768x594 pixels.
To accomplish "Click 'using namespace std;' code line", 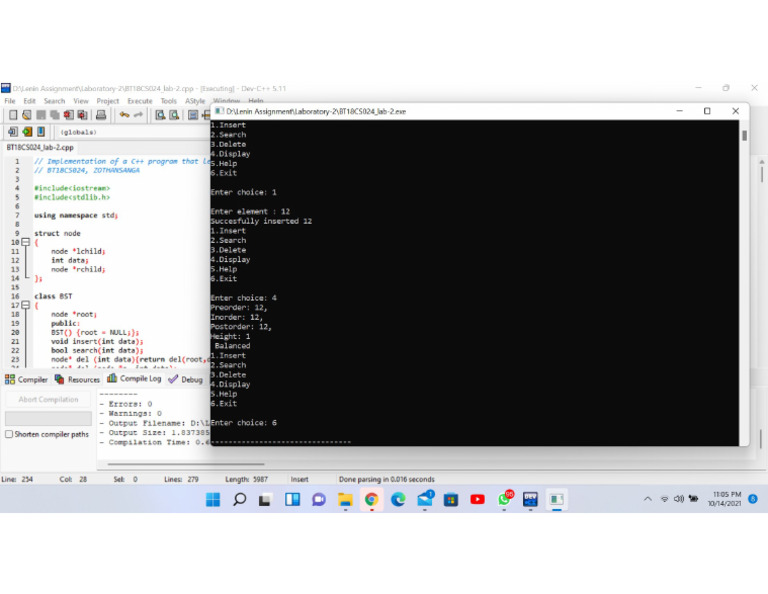I will coord(76,215).
